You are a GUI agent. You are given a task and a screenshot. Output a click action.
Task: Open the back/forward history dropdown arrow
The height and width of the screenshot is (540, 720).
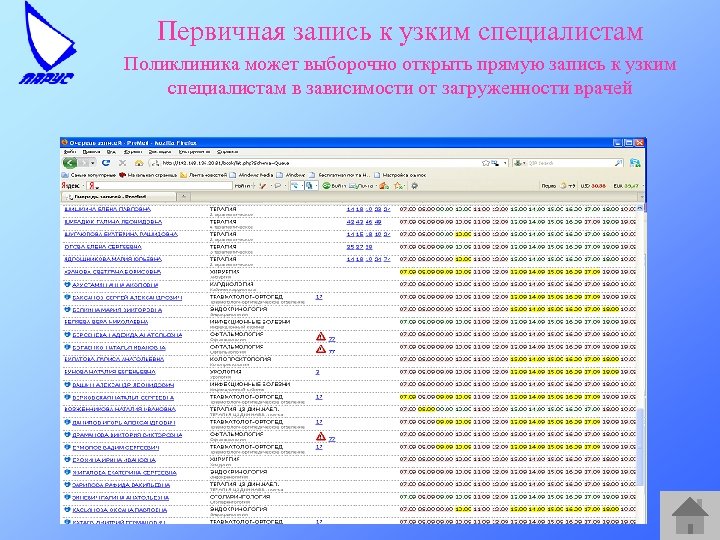(x=93, y=163)
